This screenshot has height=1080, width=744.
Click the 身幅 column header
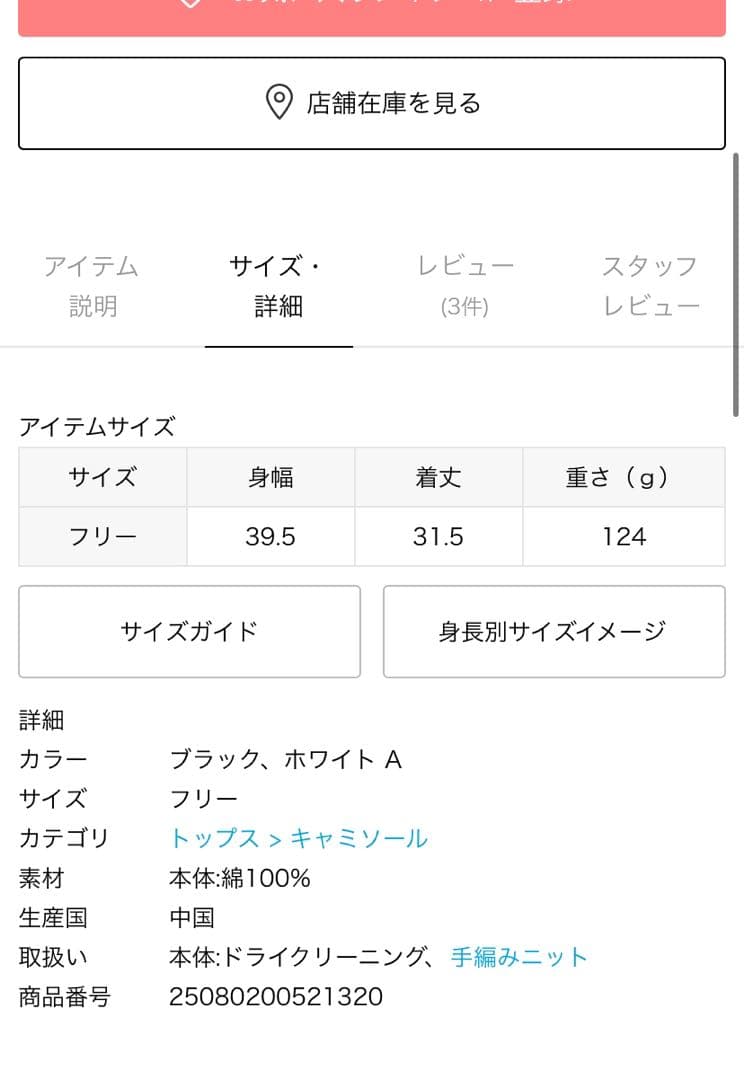pyautogui.click(x=271, y=478)
